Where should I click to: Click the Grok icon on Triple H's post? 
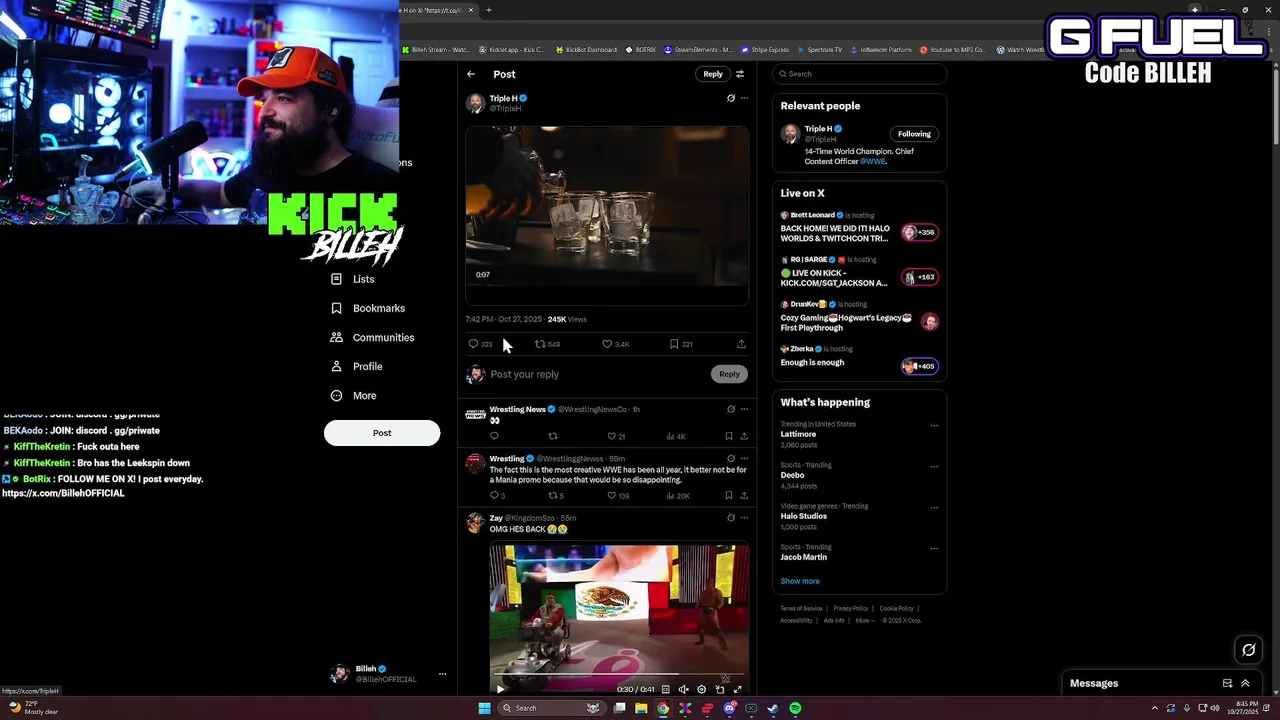pyautogui.click(x=731, y=98)
